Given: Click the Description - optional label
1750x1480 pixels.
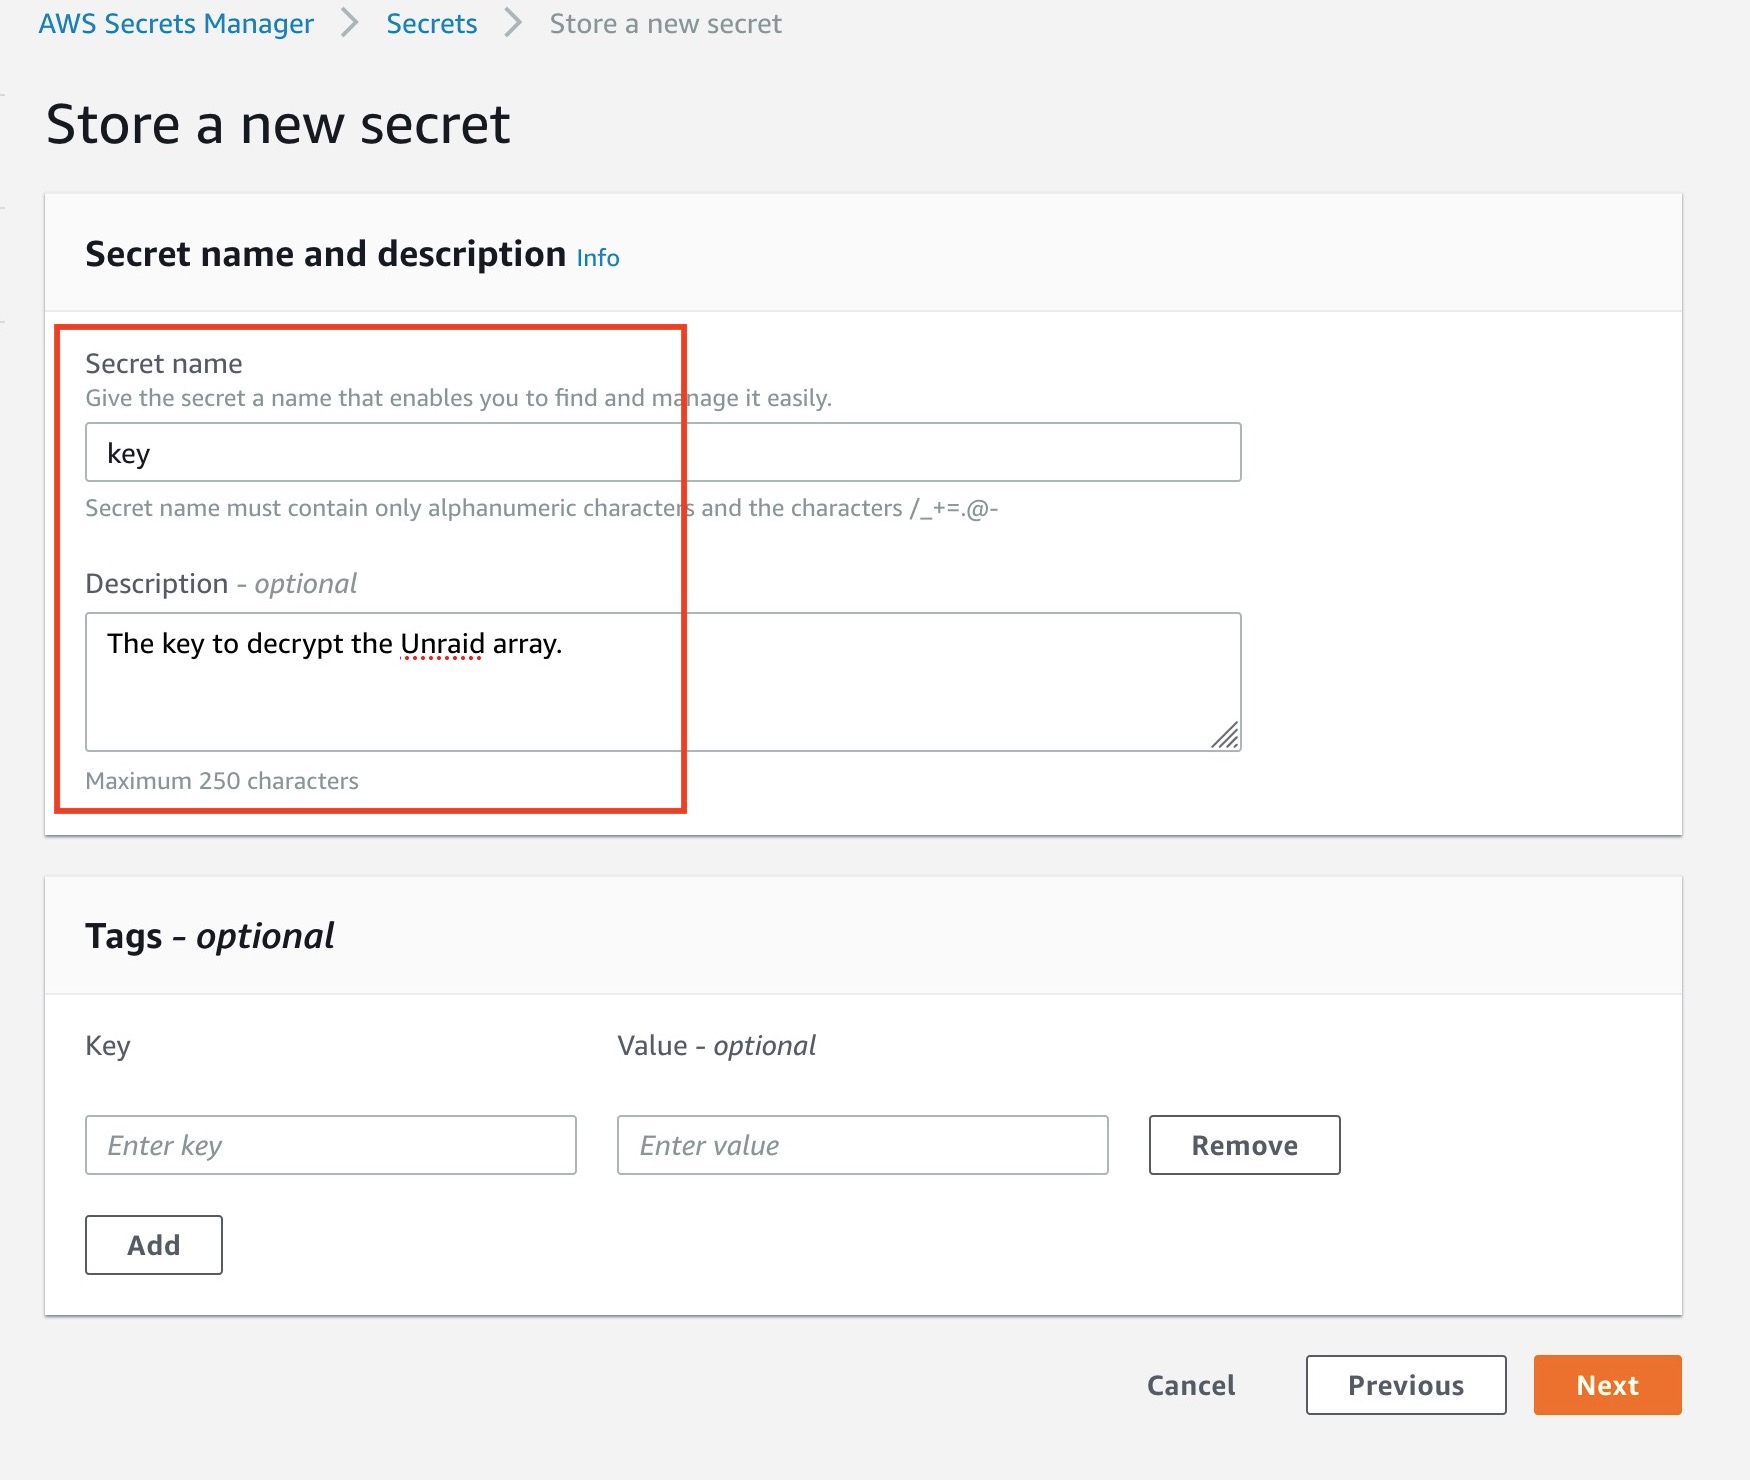Looking at the screenshot, I should pyautogui.click(x=221, y=583).
